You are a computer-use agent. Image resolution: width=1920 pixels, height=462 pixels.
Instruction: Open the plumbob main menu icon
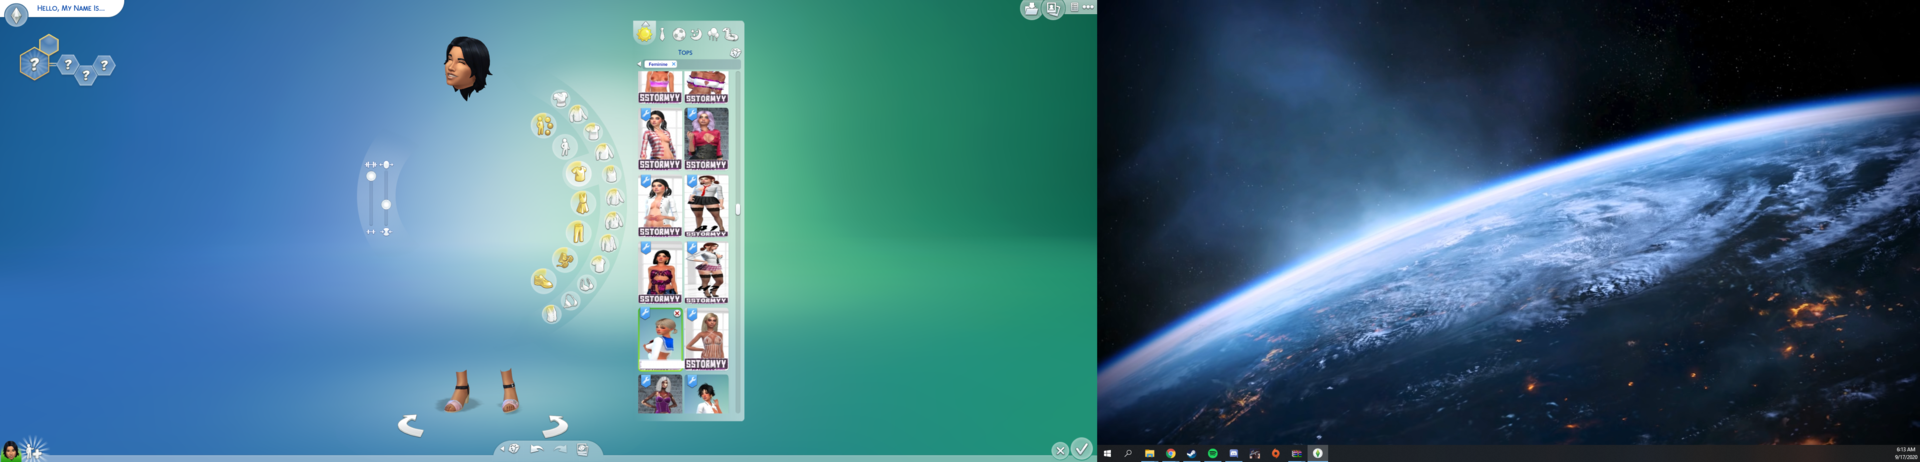(16, 14)
